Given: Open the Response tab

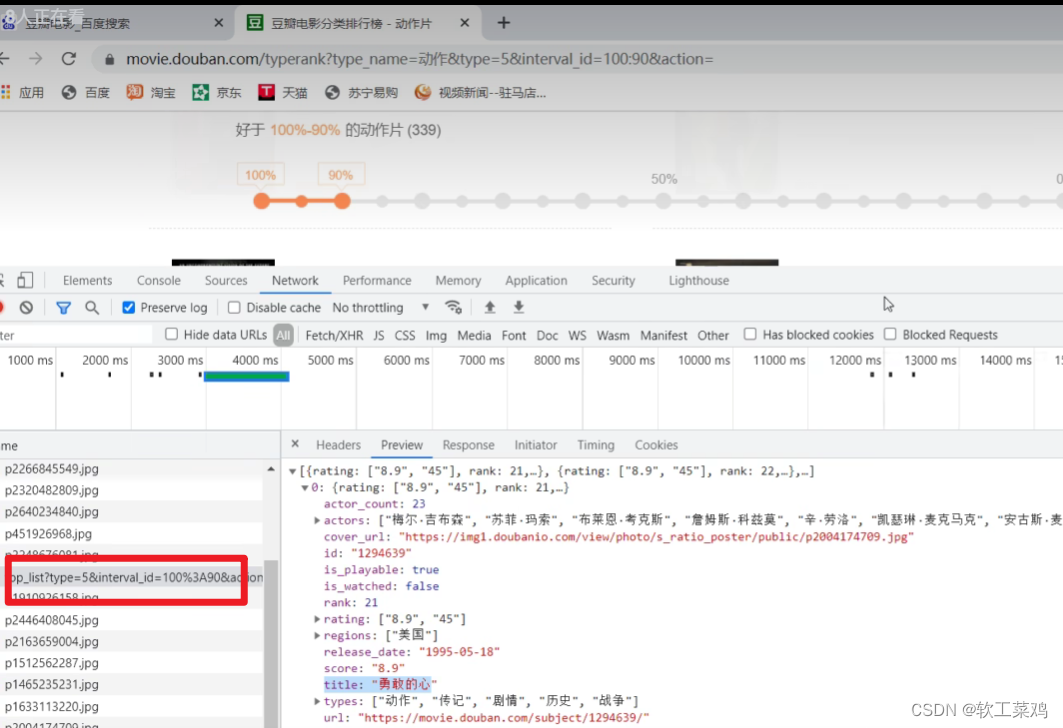Looking at the screenshot, I should (x=468, y=445).
